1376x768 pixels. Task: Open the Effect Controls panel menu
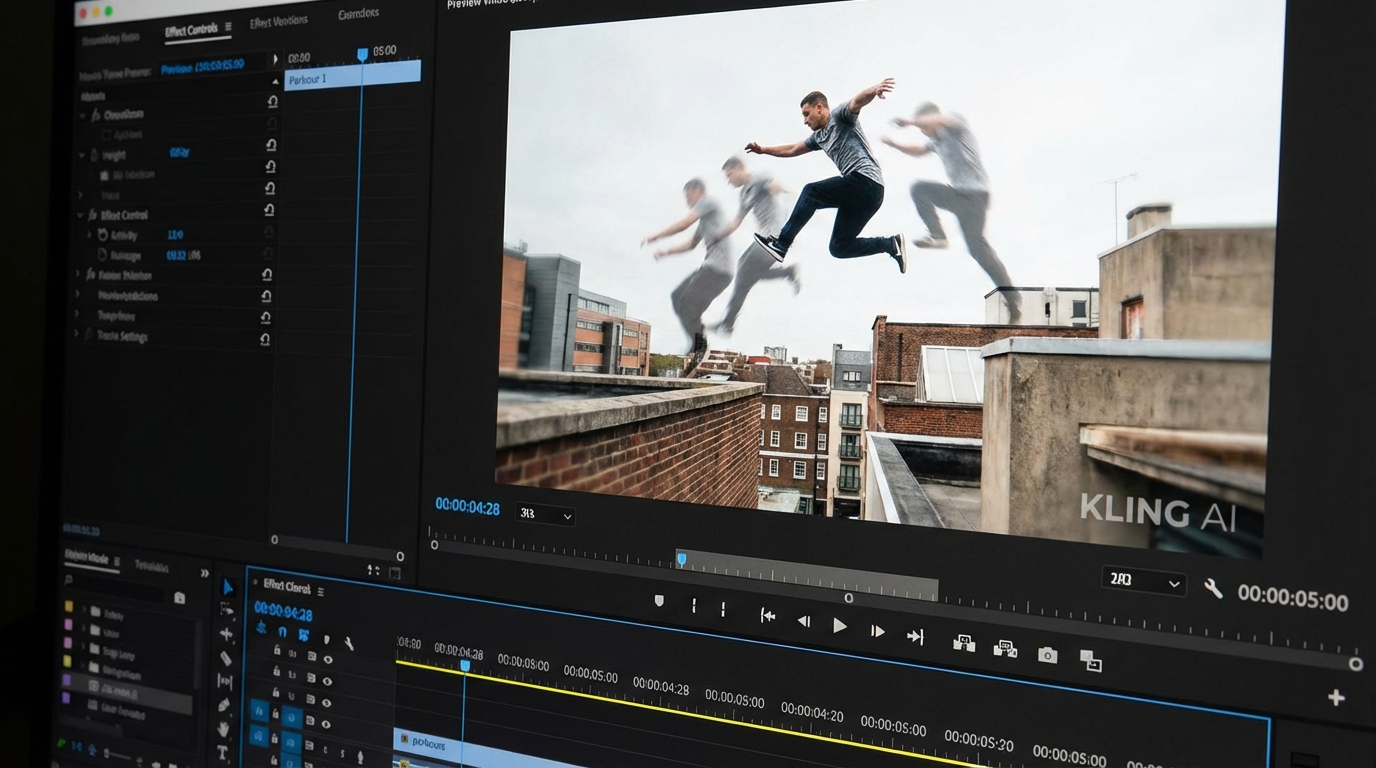click(228, 27)
